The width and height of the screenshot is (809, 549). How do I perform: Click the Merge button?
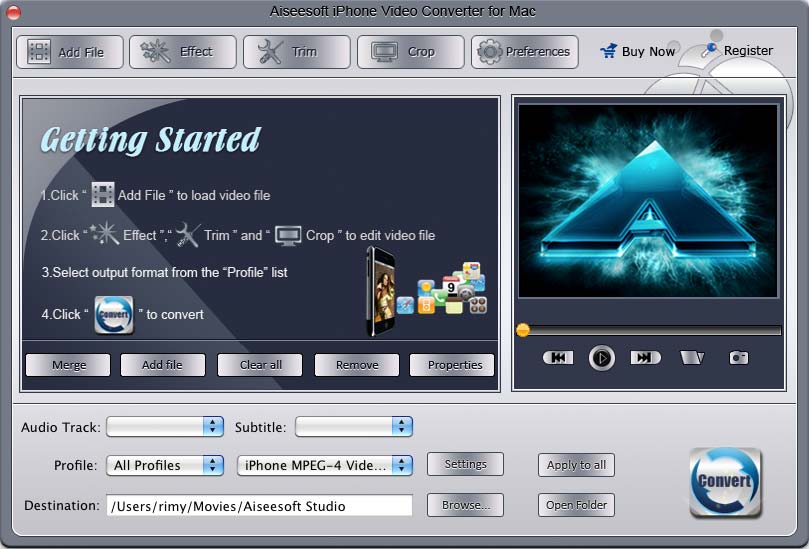coord(69,365)
